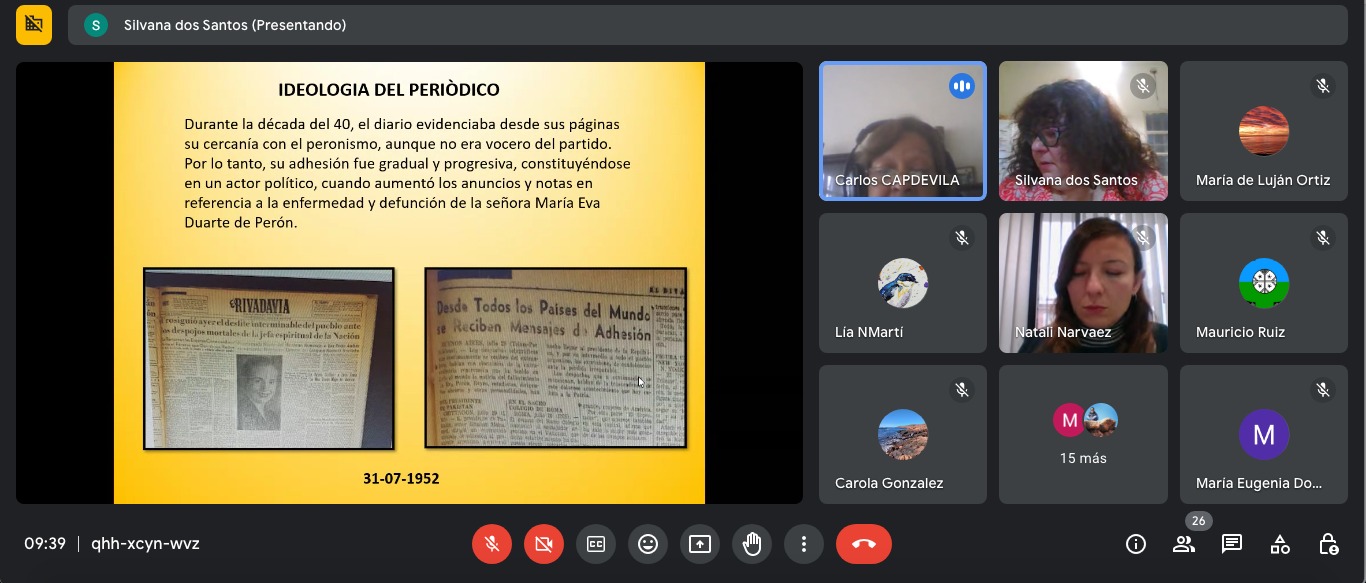Select Natali Narvaez video tile
This screenshot has width=1366, height=583.
pyautogui.click(x=1083, y=282)
